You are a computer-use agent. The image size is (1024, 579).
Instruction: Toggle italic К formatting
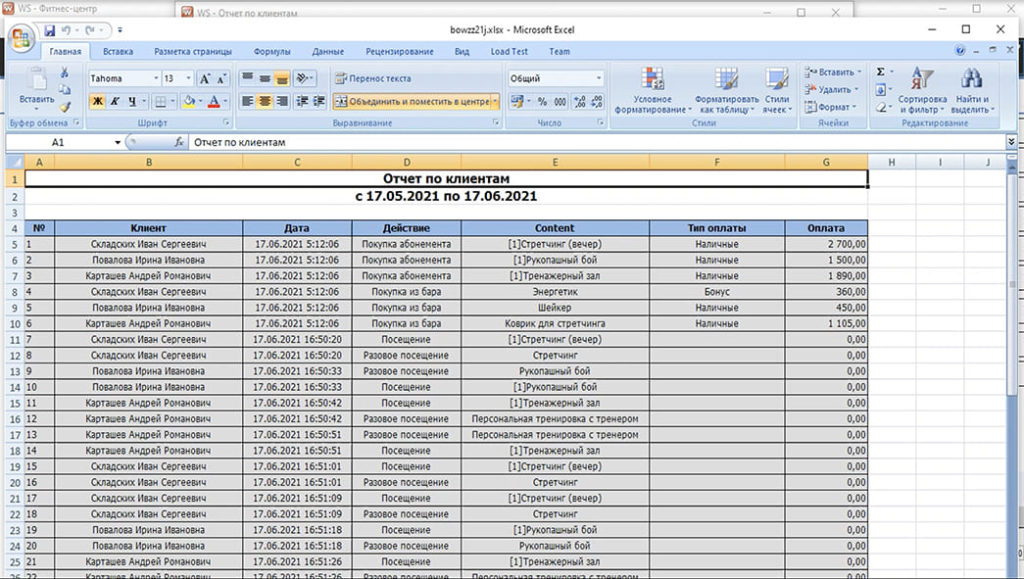[x=114, y=101]
